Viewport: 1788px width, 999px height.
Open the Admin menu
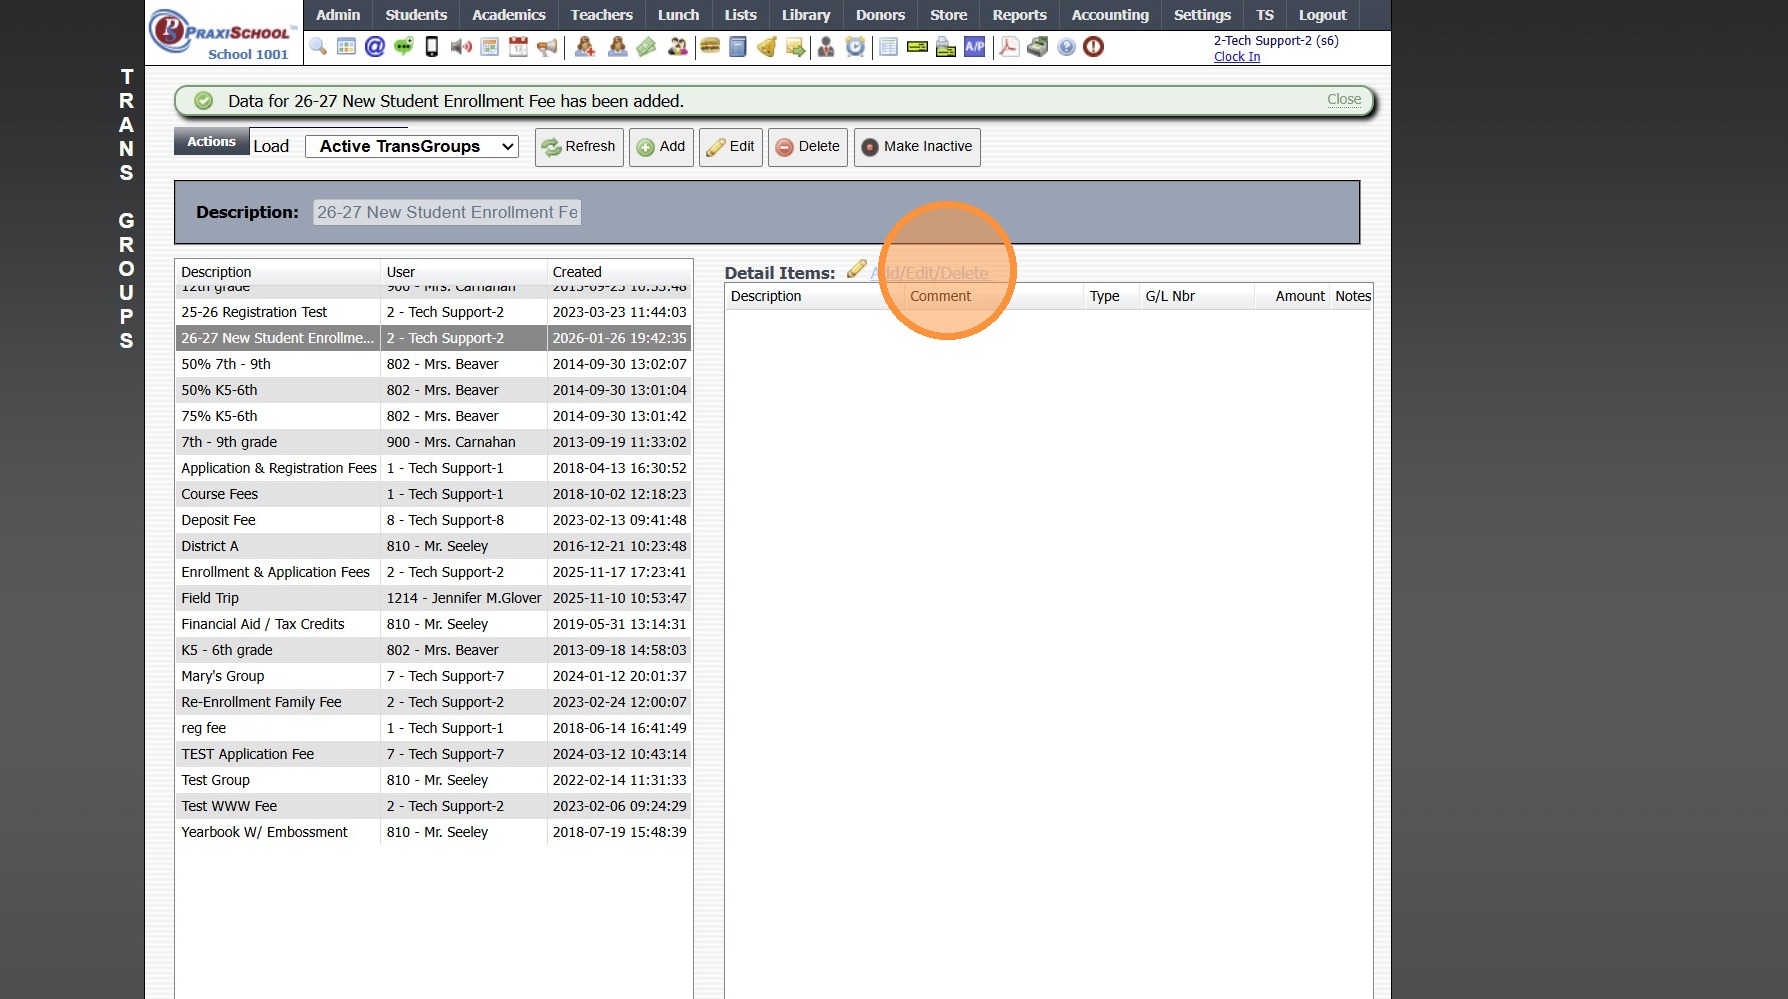(x=338, y=15)
